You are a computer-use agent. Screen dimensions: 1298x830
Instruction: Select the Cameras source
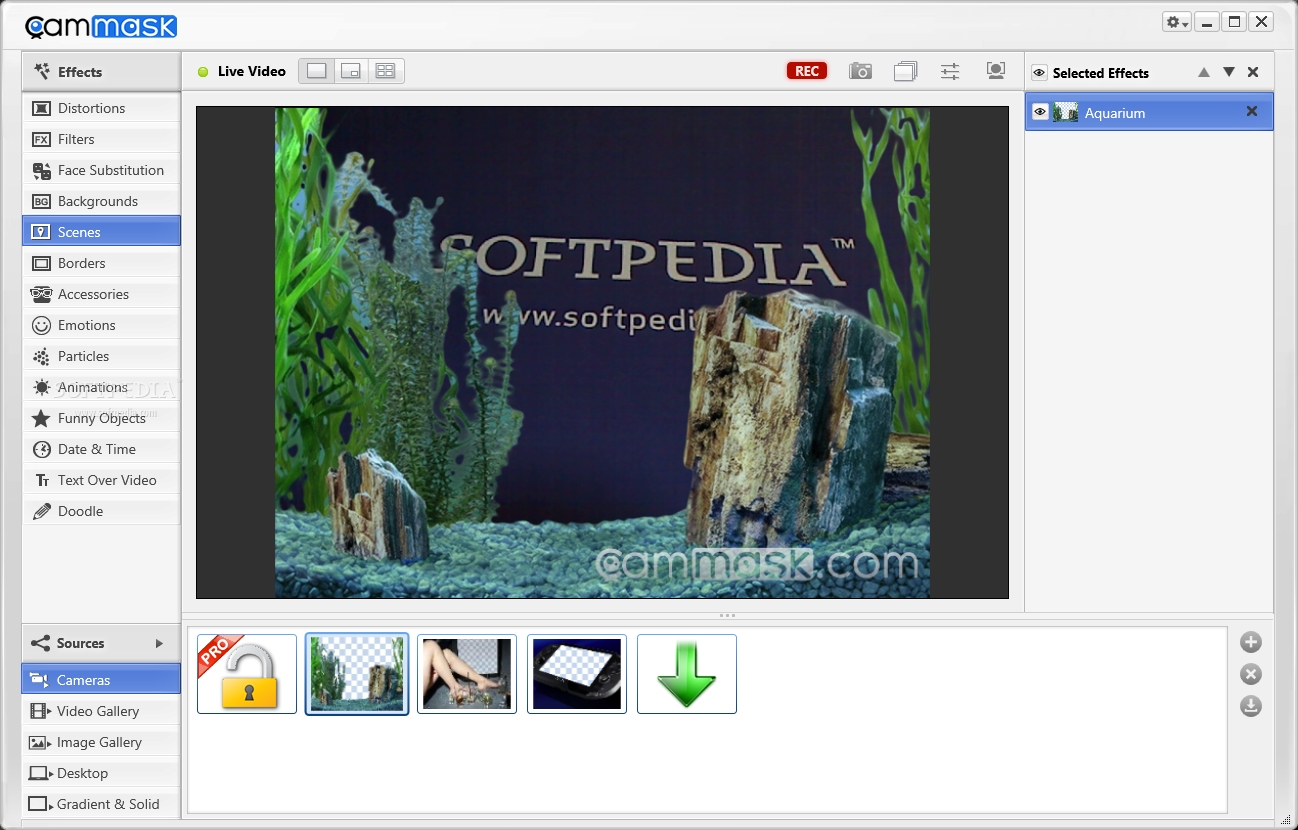coord(101,680)
